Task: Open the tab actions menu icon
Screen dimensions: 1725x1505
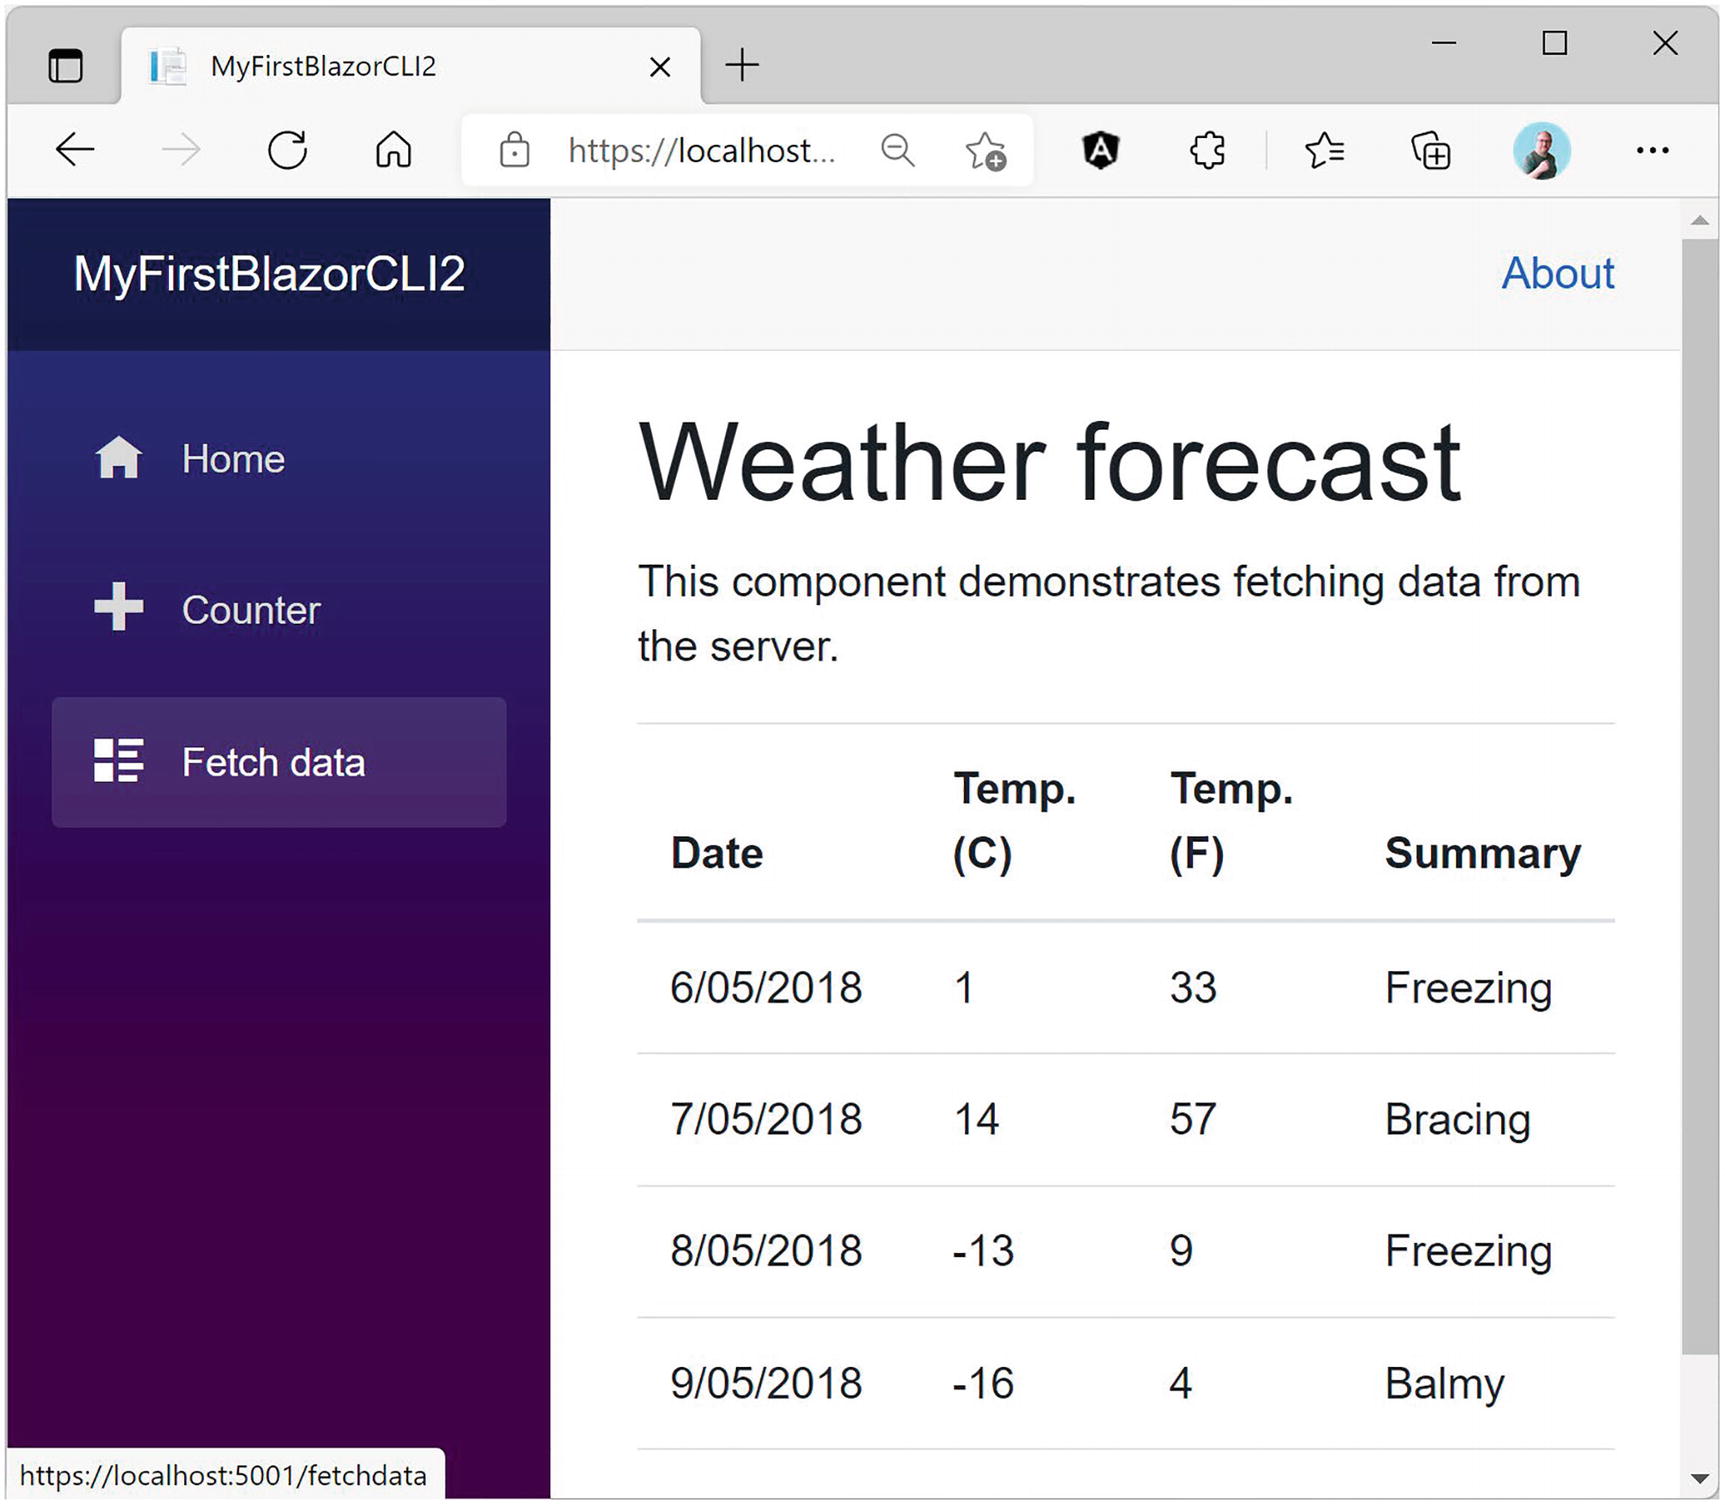Action: pos(66,66)
